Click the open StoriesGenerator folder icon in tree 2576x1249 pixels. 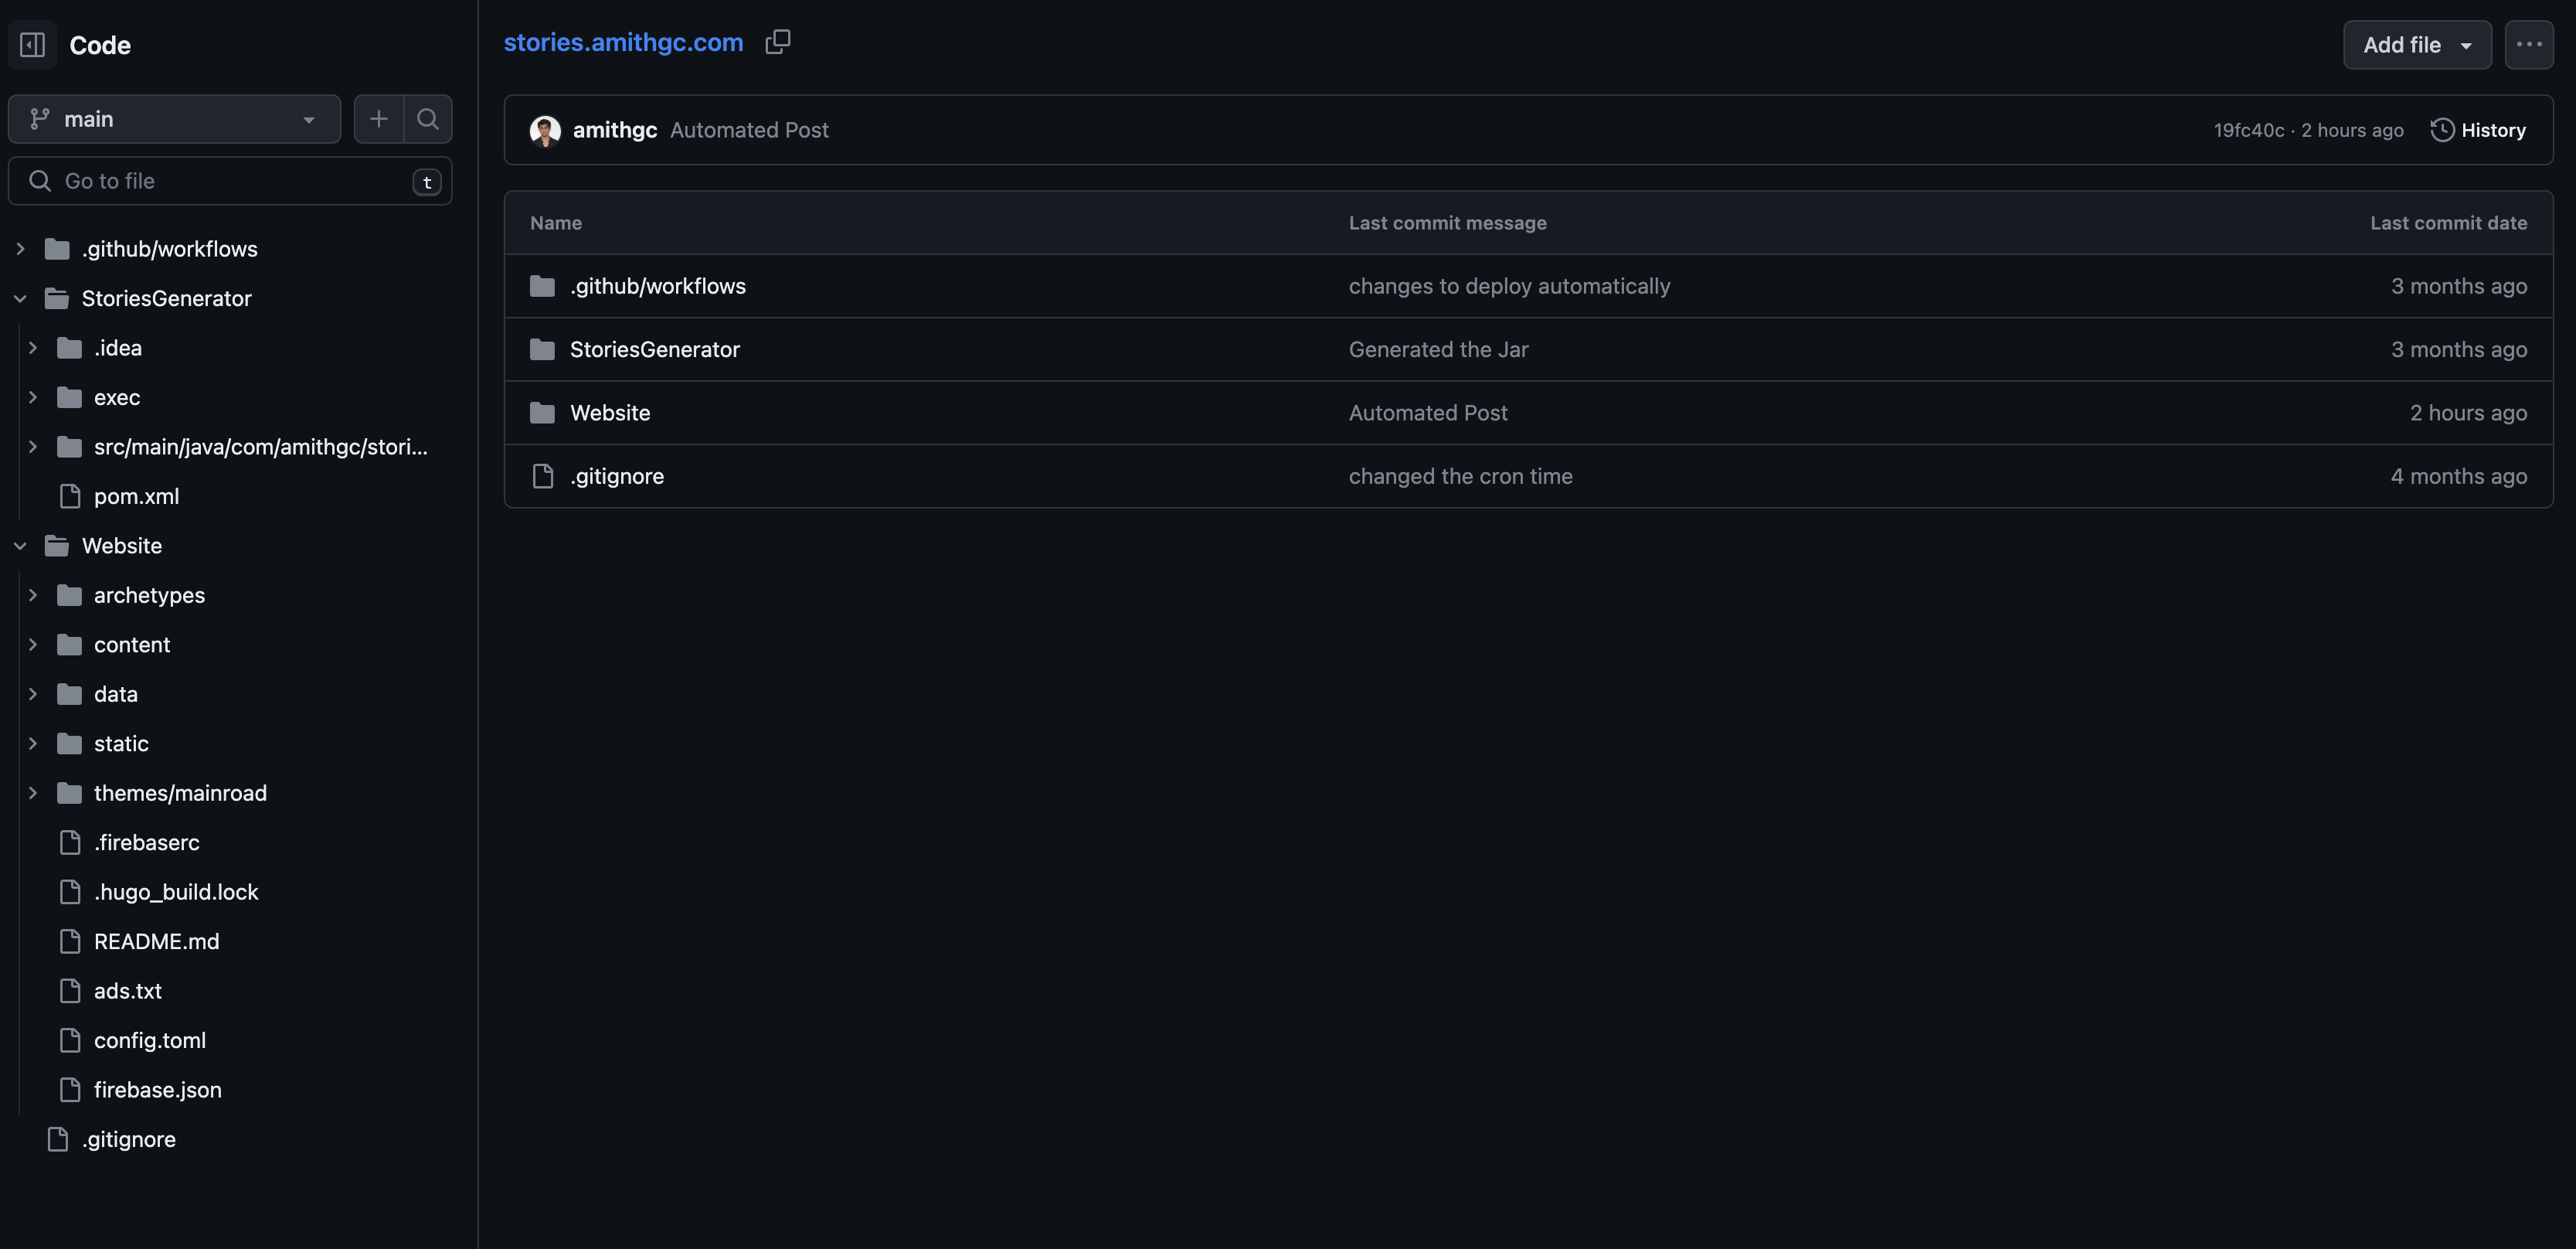click(57, 298)
